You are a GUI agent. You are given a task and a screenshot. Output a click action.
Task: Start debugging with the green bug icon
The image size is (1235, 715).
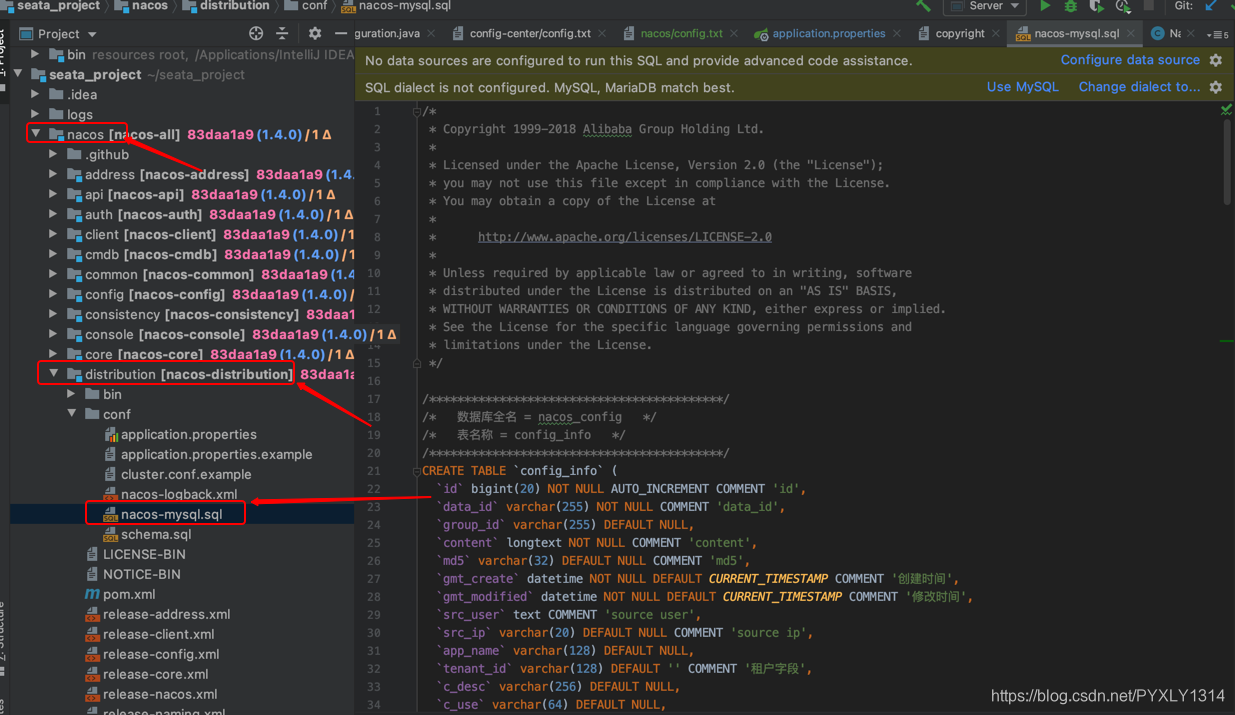(x=1071, y=6)
